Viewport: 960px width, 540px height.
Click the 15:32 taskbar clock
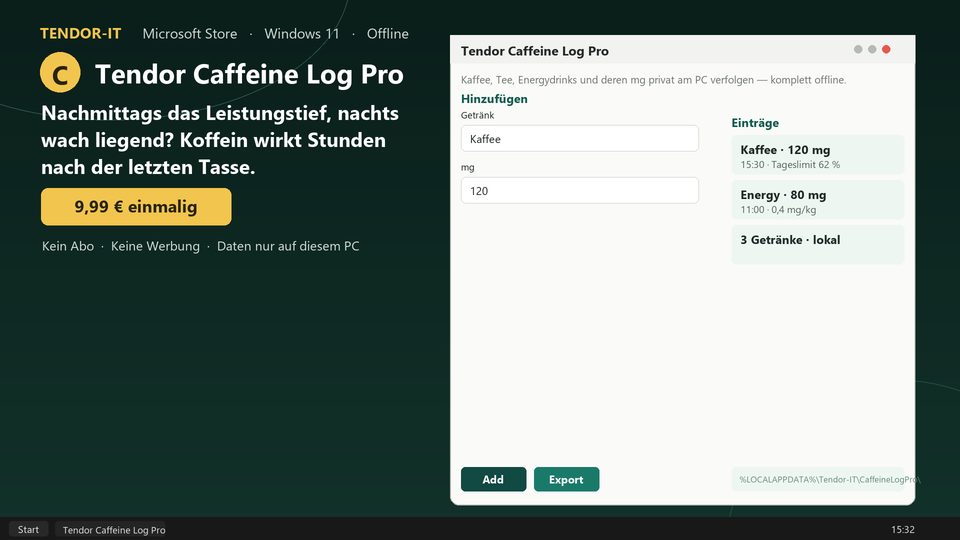coord(902,530)
